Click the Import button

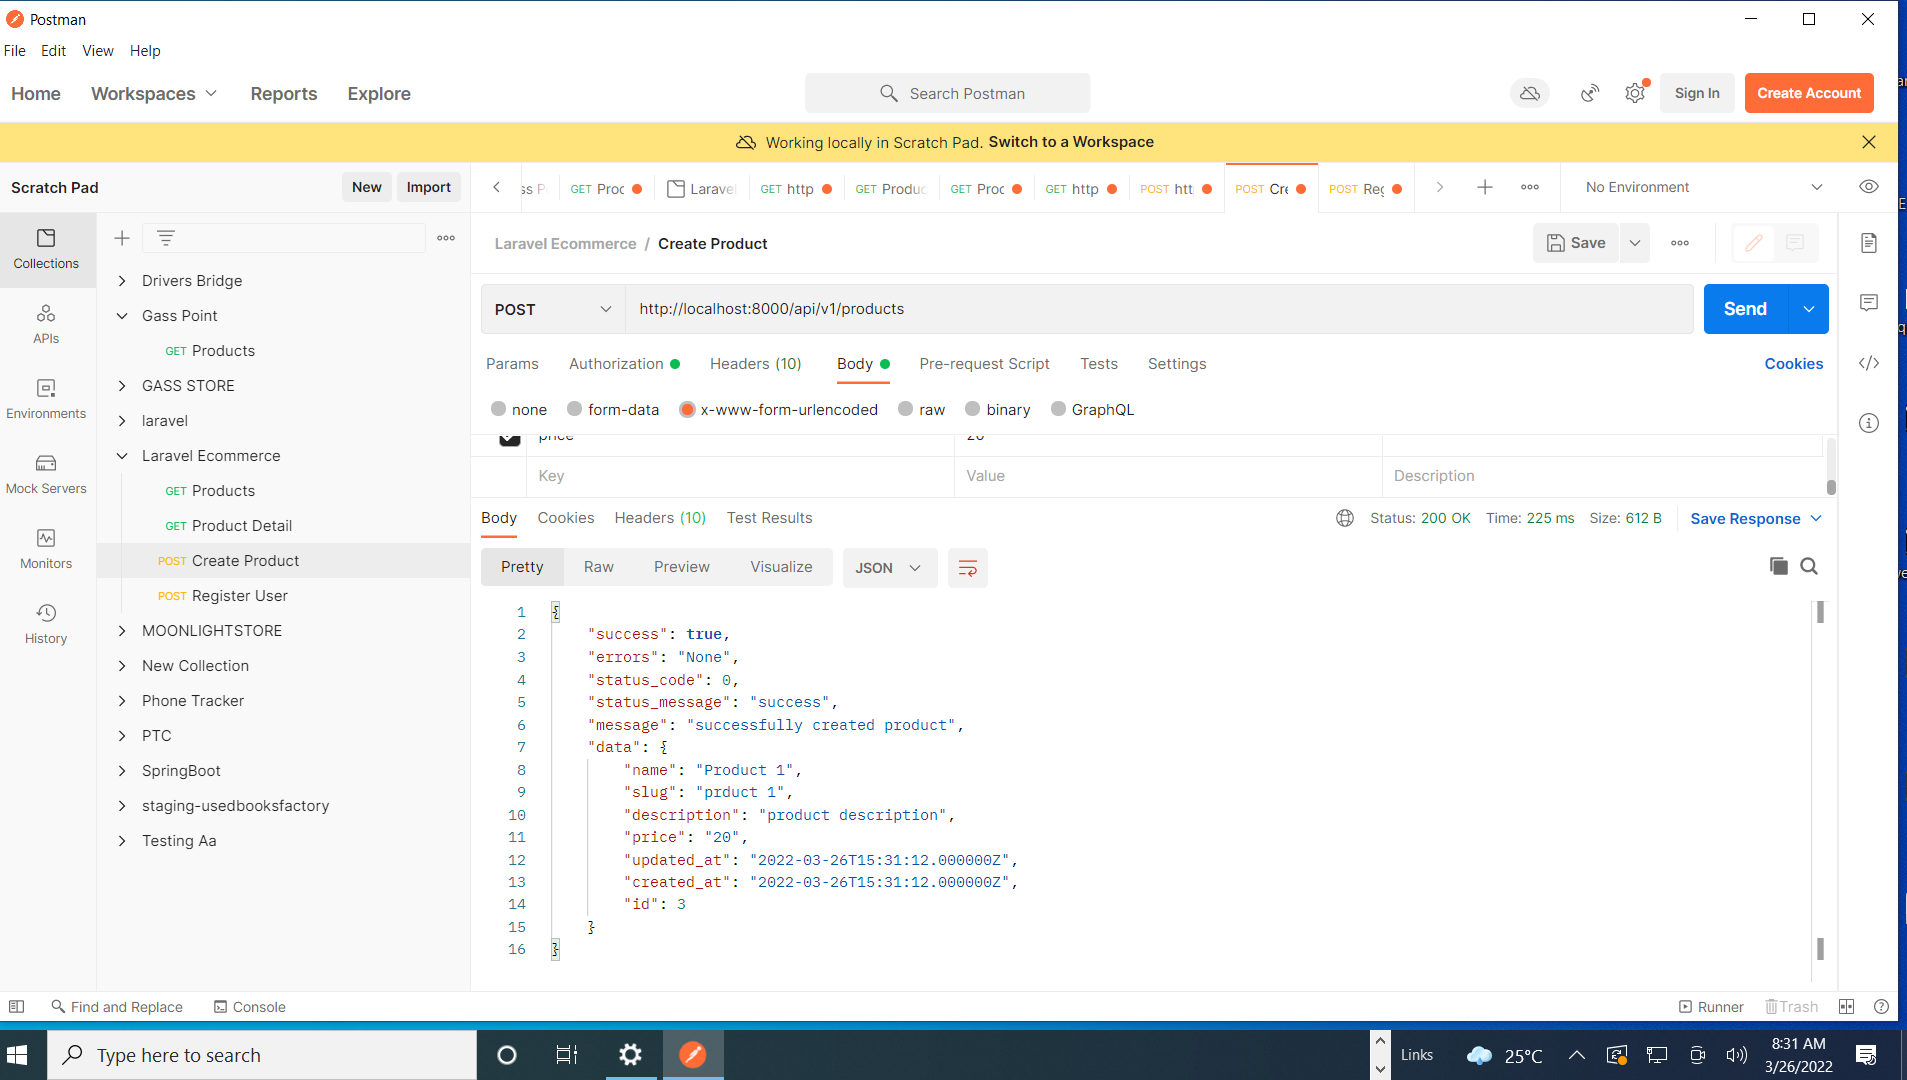[429, 187]
